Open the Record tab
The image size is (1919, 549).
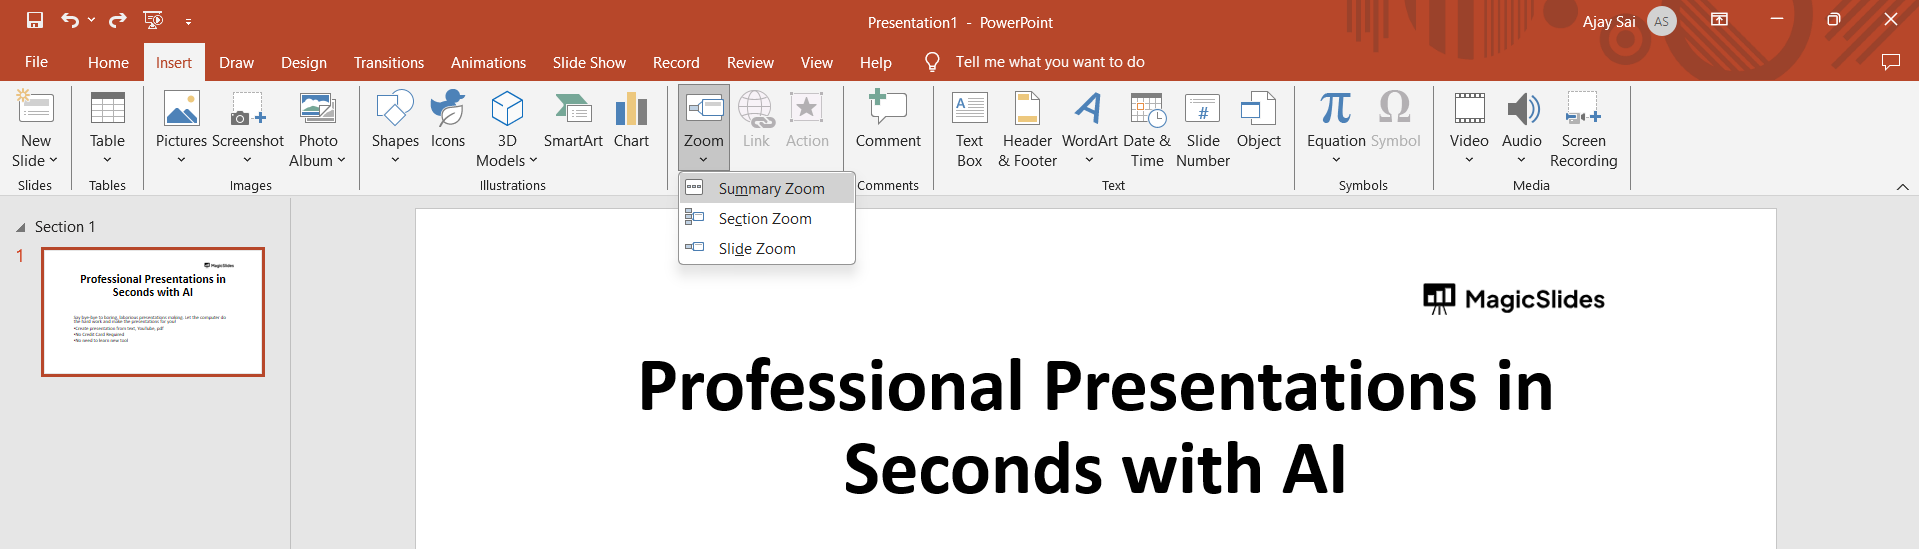click(x=676, y=62)
